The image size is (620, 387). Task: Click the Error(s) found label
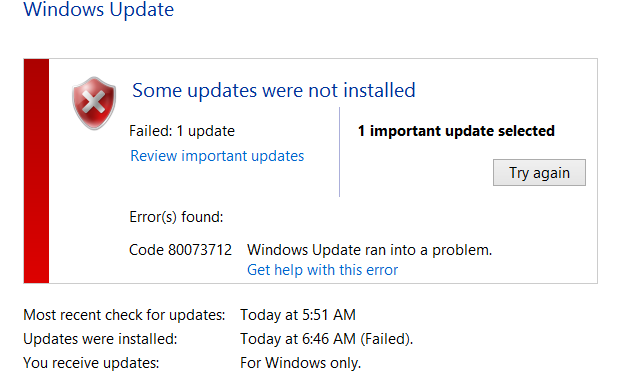[176, 217]
